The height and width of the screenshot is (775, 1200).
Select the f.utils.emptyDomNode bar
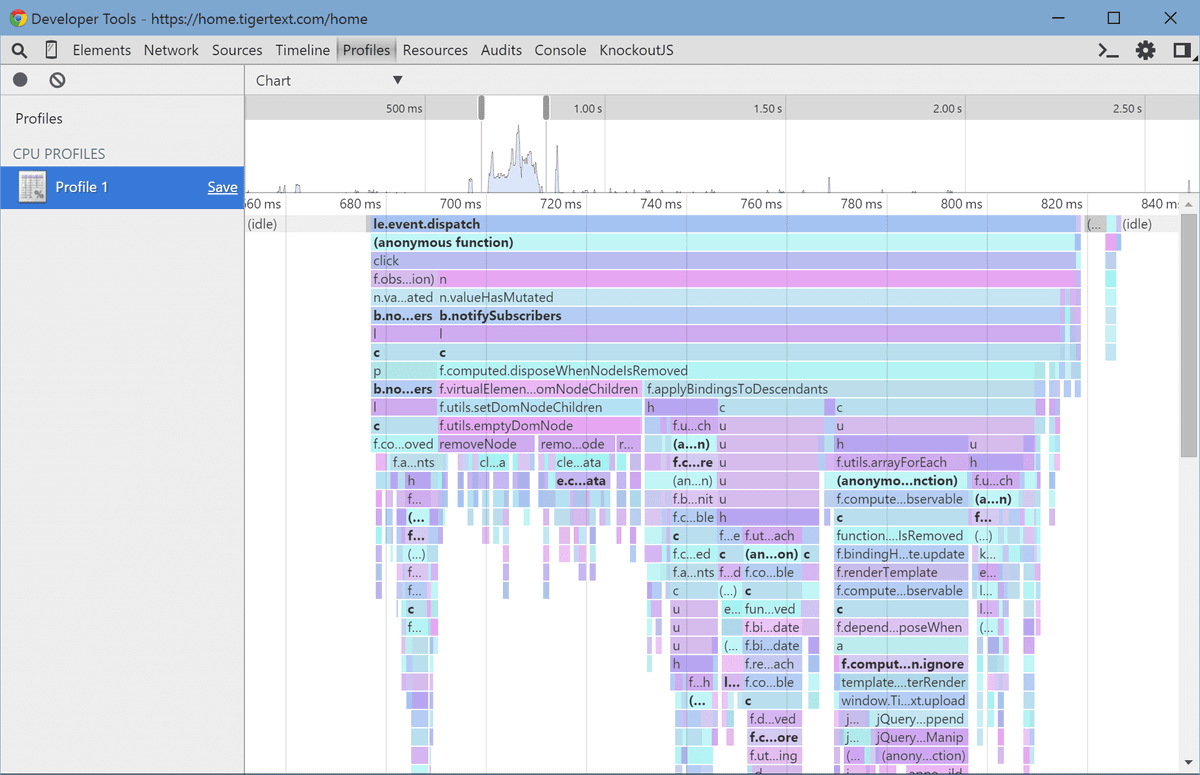[x=539, y=425]
